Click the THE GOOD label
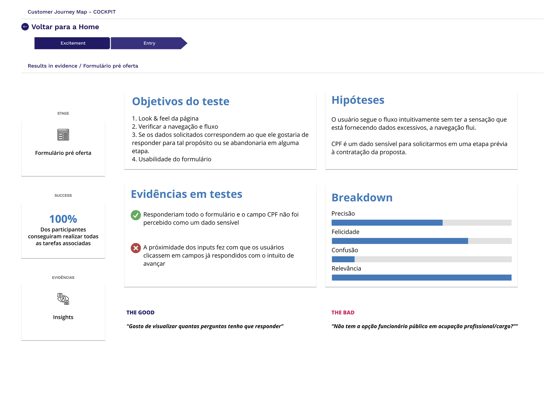551x393 pixels. 141,313
